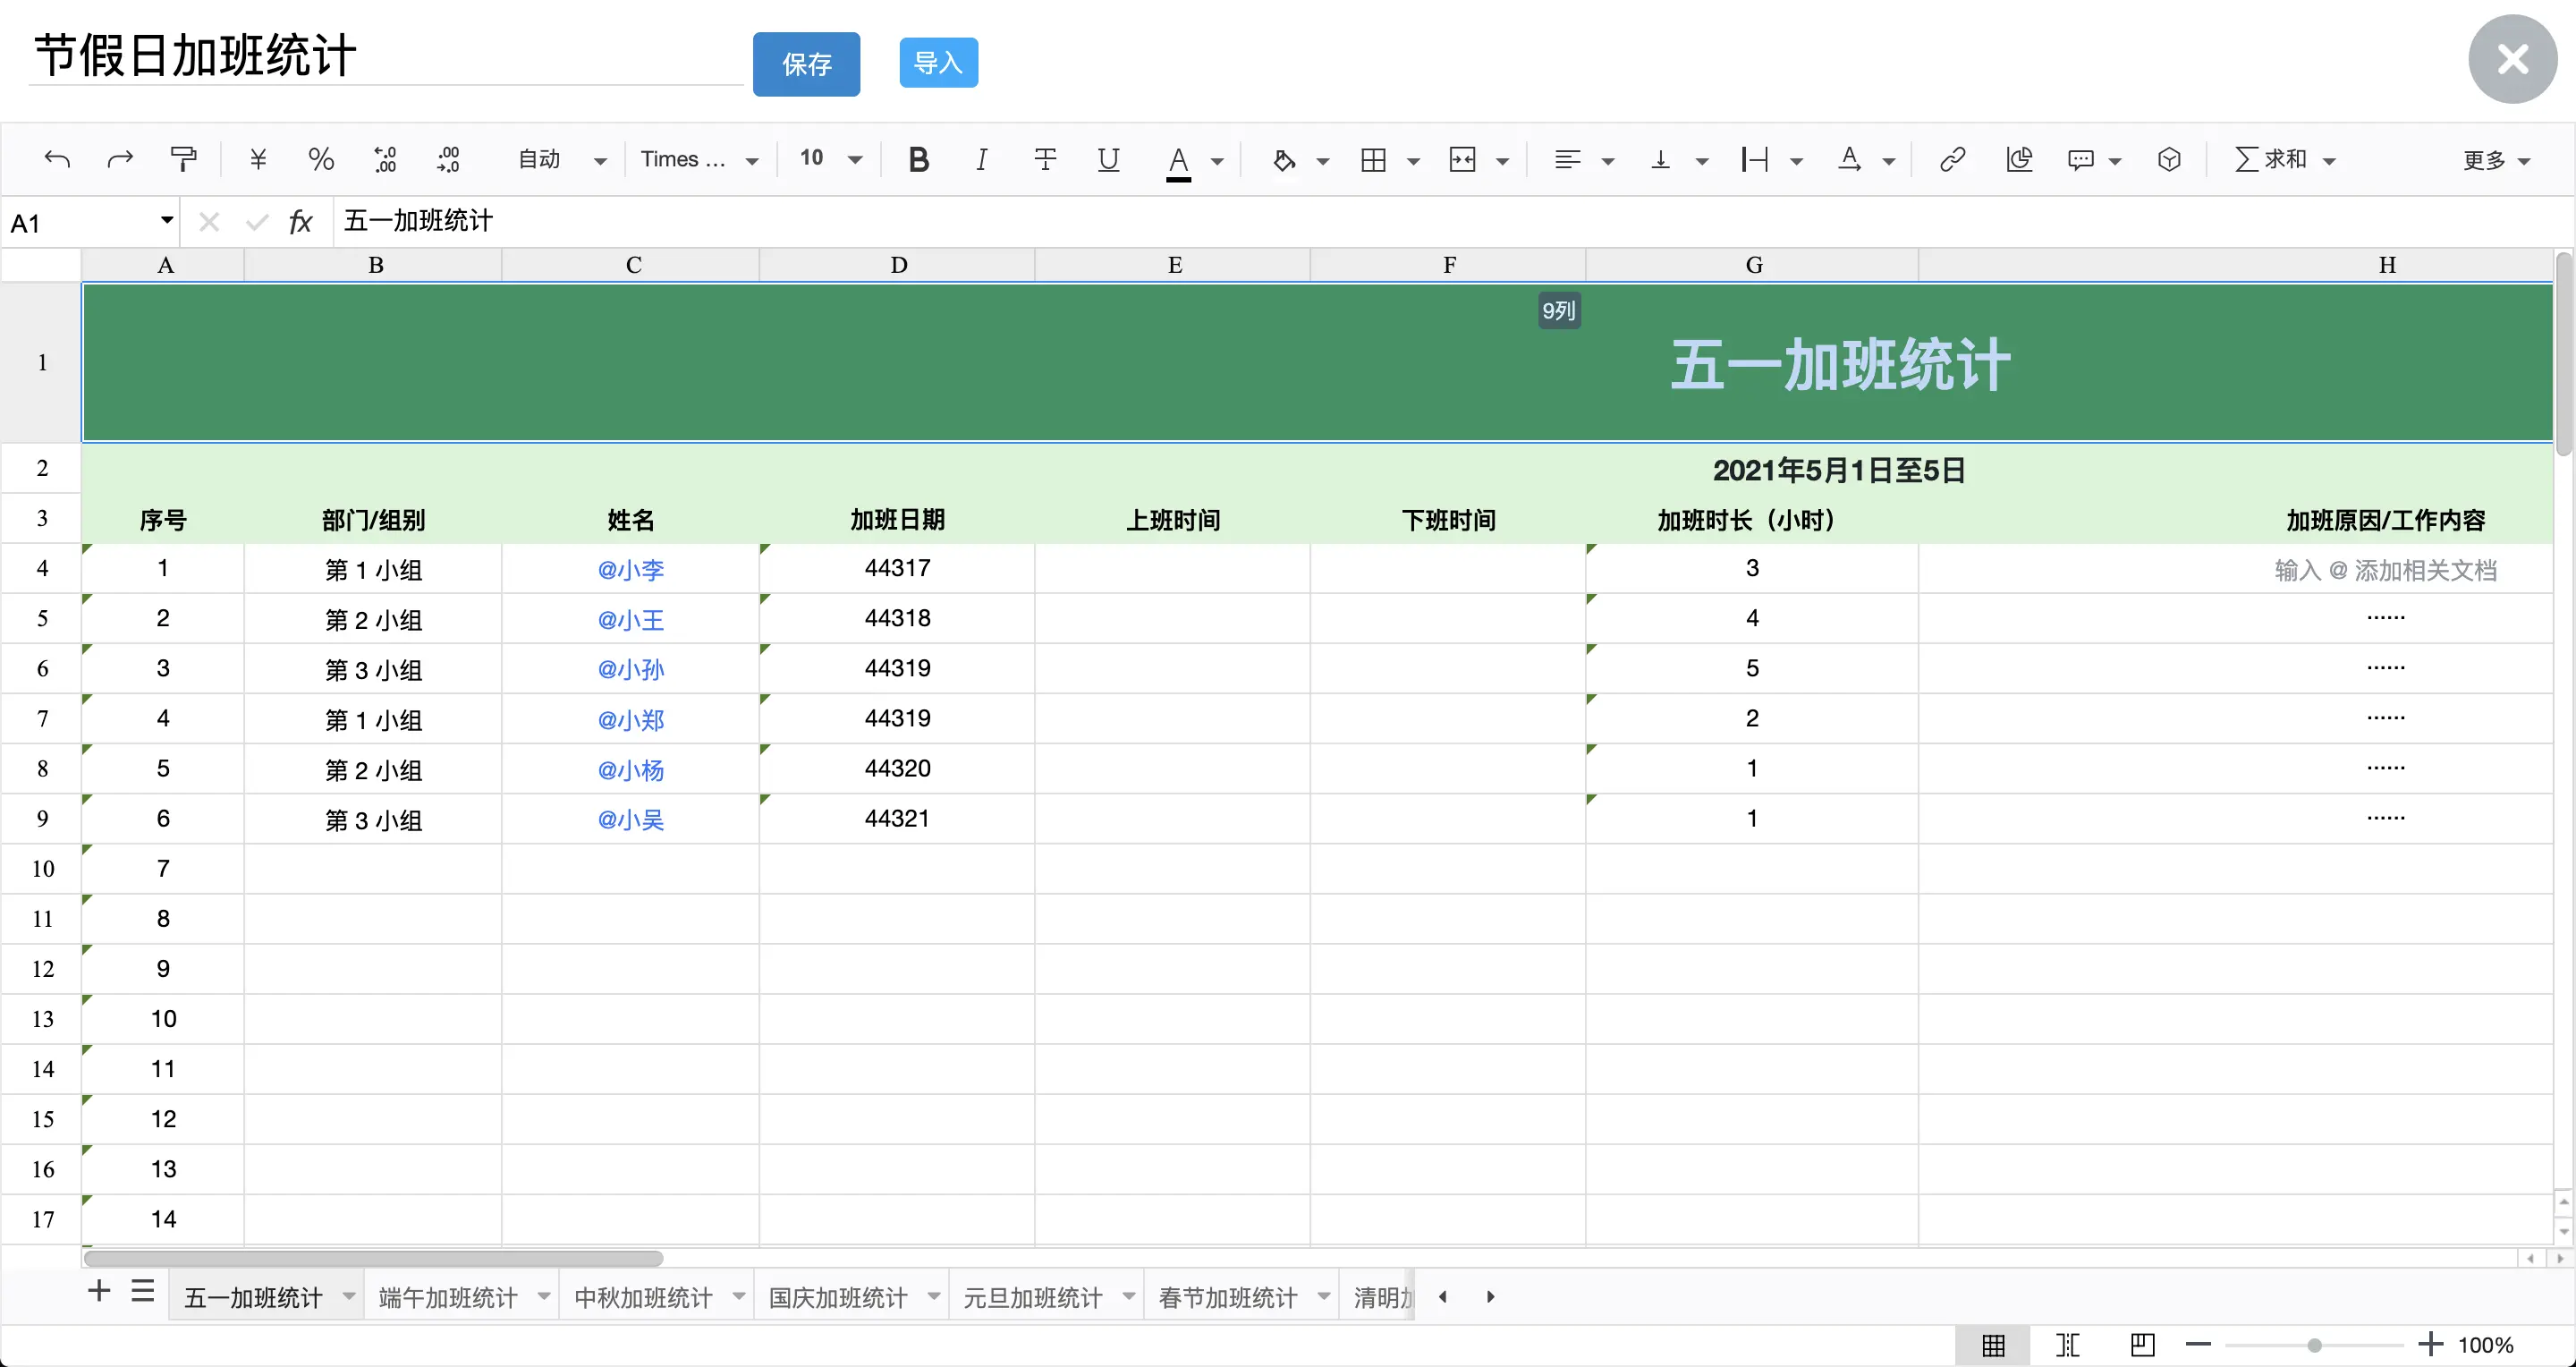Click the insert chart icon
The width and height of the screenshot is (2576, 1367).
2019,159
